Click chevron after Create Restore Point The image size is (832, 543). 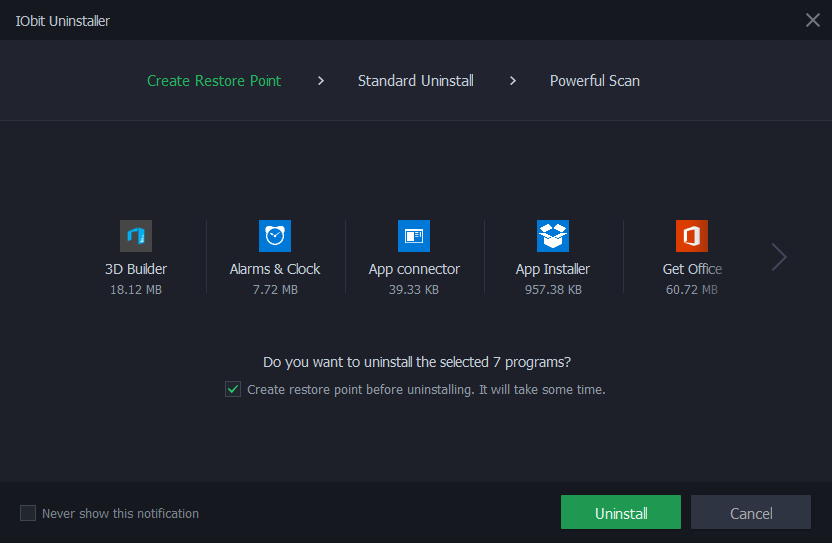(x=320, y=81)
